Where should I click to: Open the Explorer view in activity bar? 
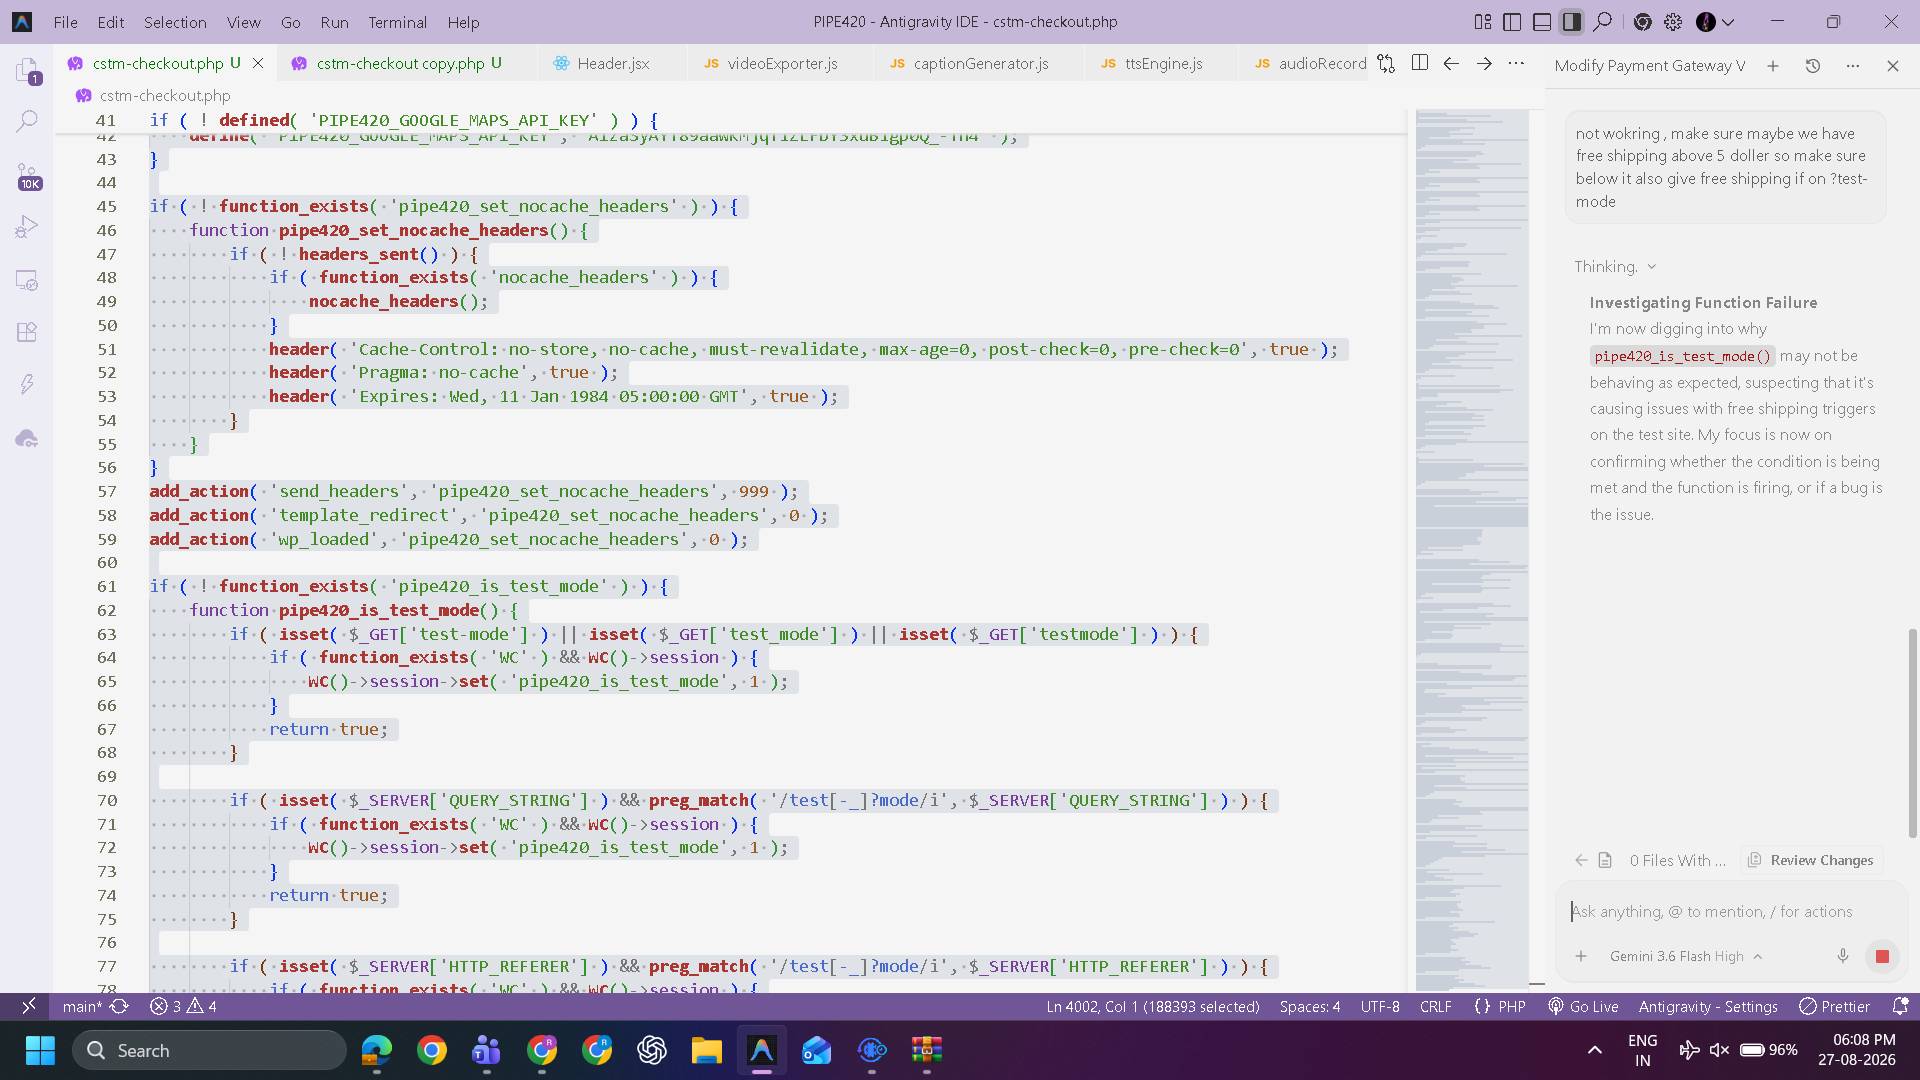pos(27,70)
